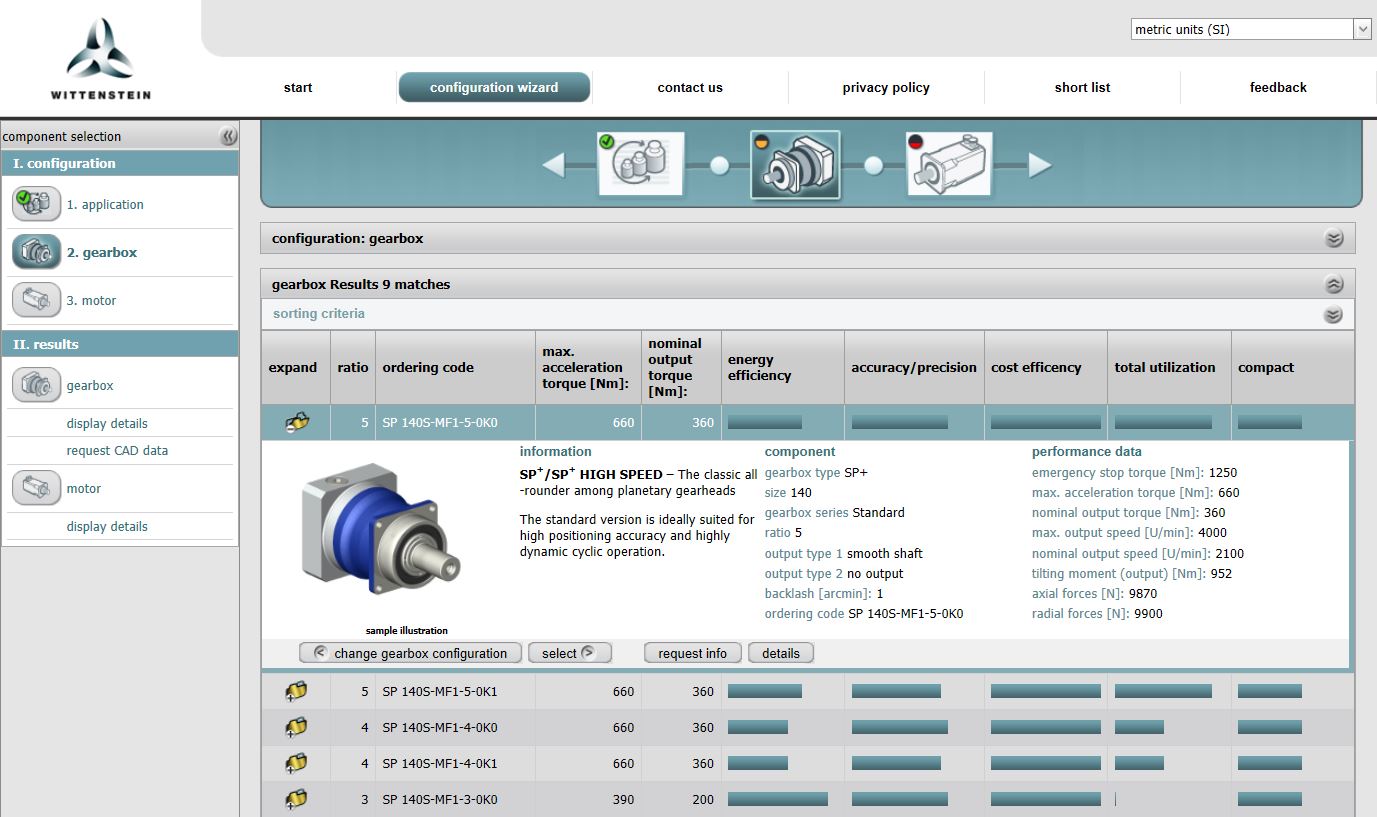Collapse the component selection sidebar
1377x817 pixels.
228,136
